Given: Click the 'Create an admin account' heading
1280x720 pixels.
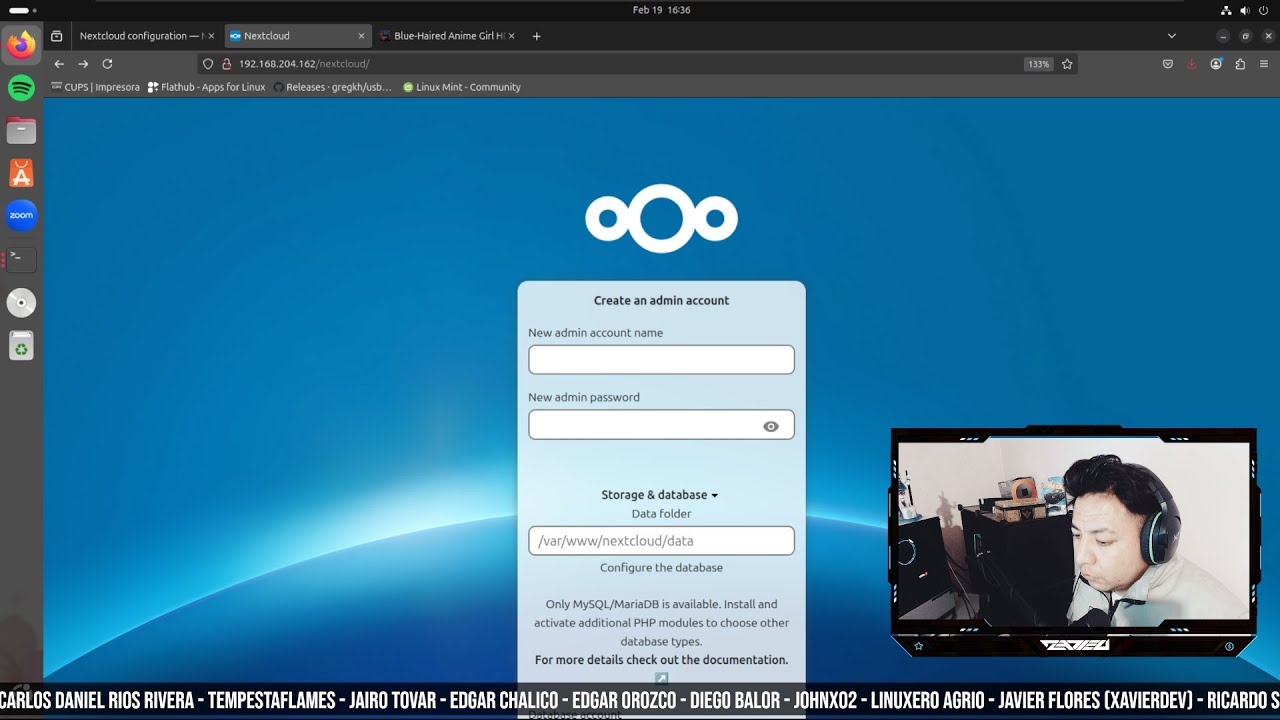Looking at the screenshot, I should (x=661, y=300).
